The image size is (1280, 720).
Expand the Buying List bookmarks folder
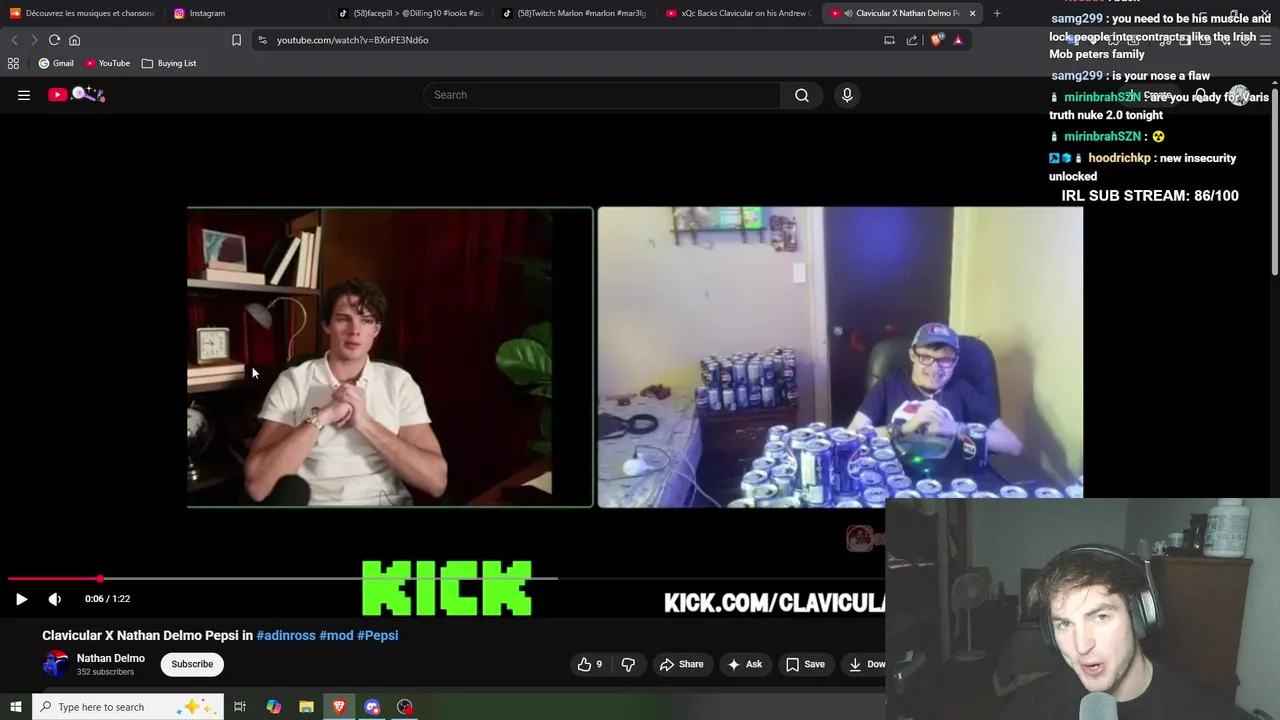click(169, 63)
